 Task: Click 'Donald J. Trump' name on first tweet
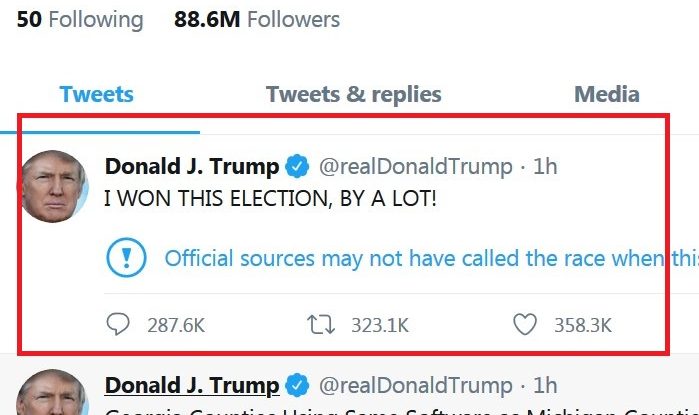pos(192,166)
